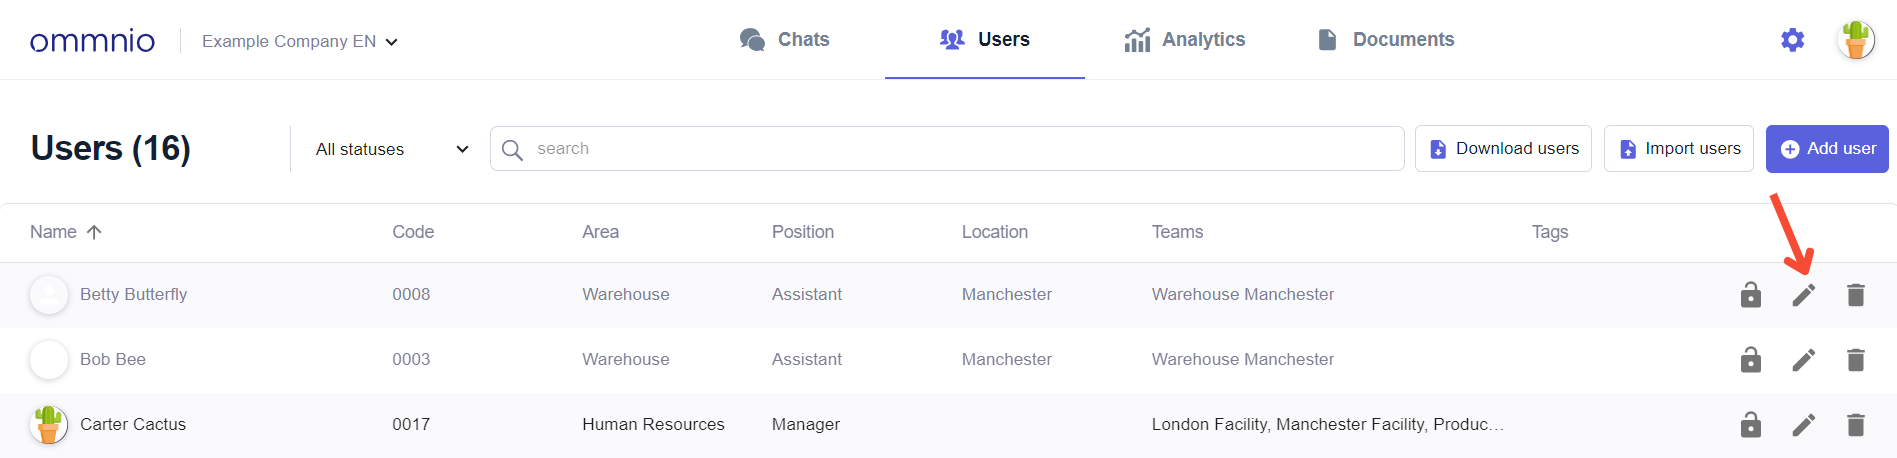
Task: Click Download users button
Action: 1503,149
